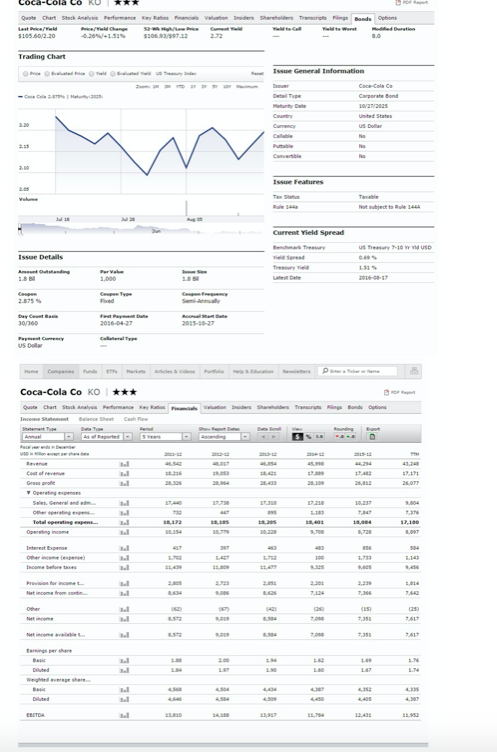Open the Other income (expense) chart icon
The height and width of the screenshot is (752, 497).
coord(125,558)
